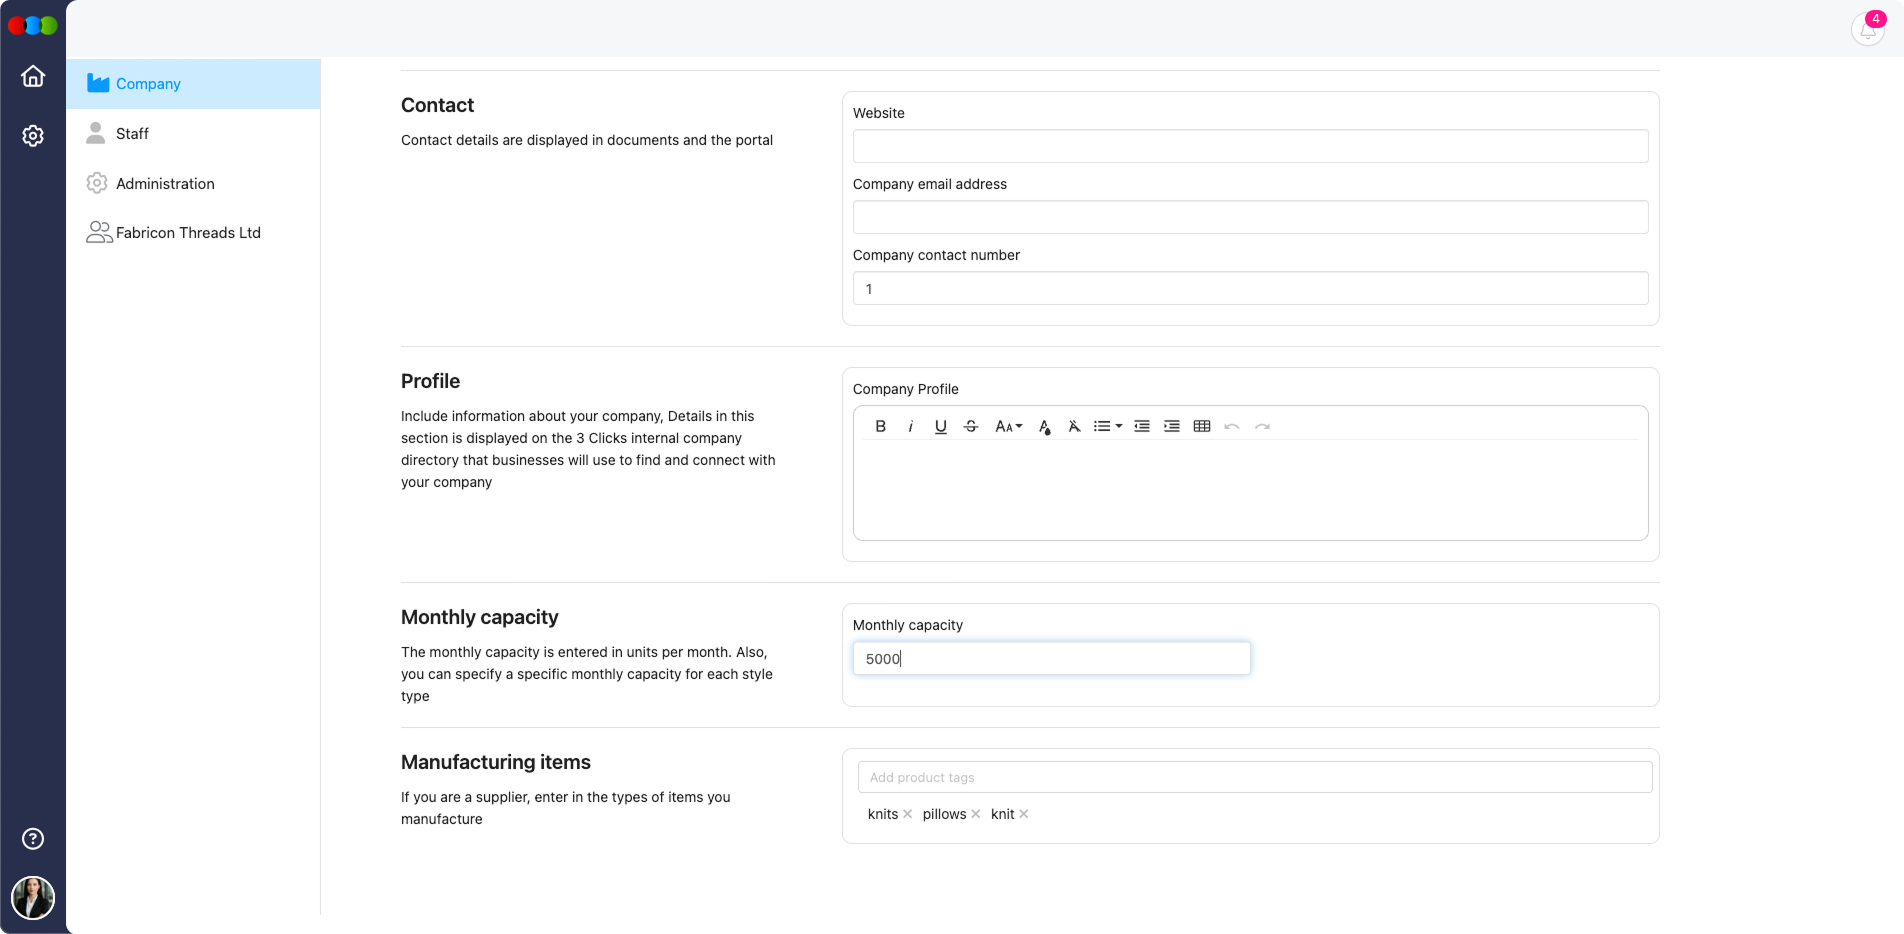The height and width of the screenshot is (934, 1904).
Task: Apply bold in the Company Profile editor
Action: point(880,426)
